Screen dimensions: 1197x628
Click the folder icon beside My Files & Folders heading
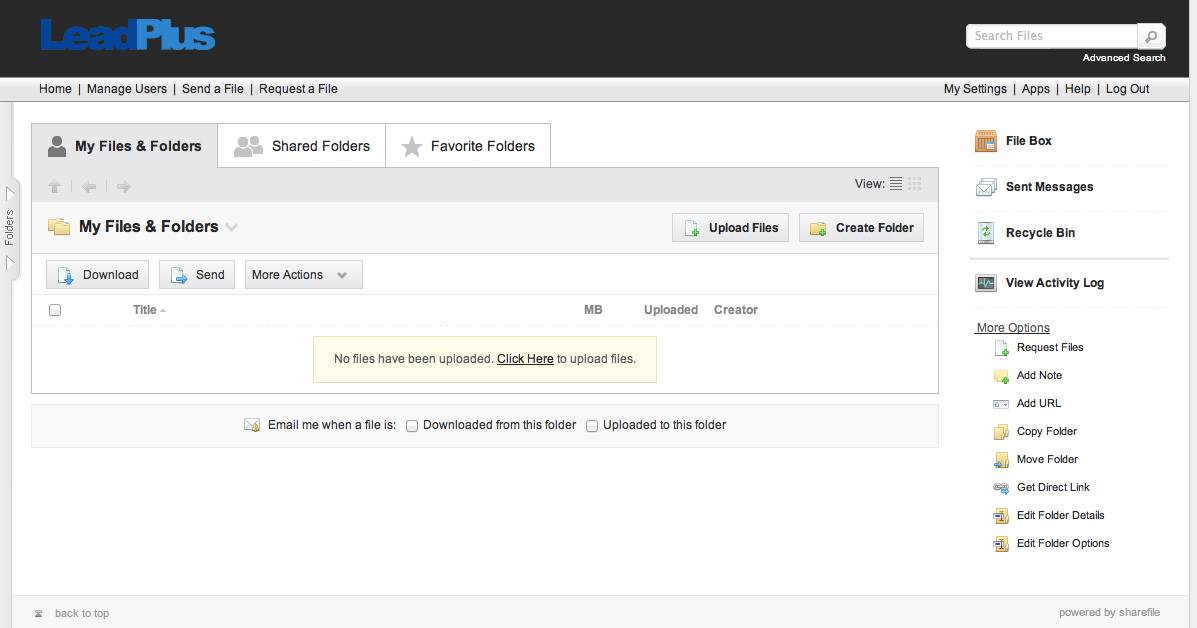(59, 227)
